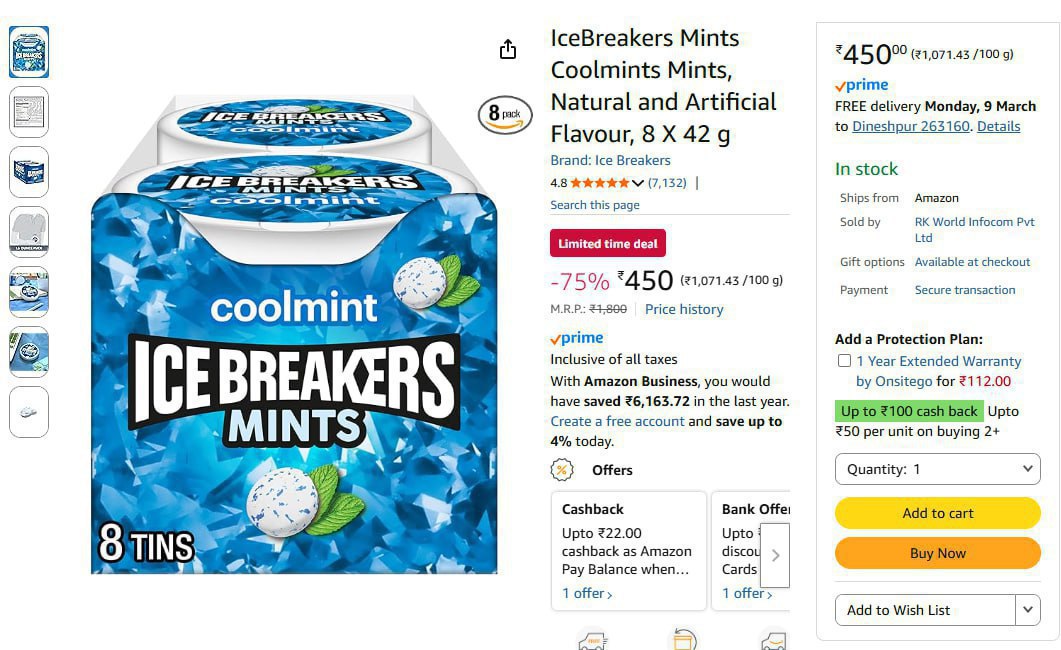The height and width of the screenshot is (650, 1061).
Task: Open the Brand: Ice Breakers link
Action: (610, 160)
